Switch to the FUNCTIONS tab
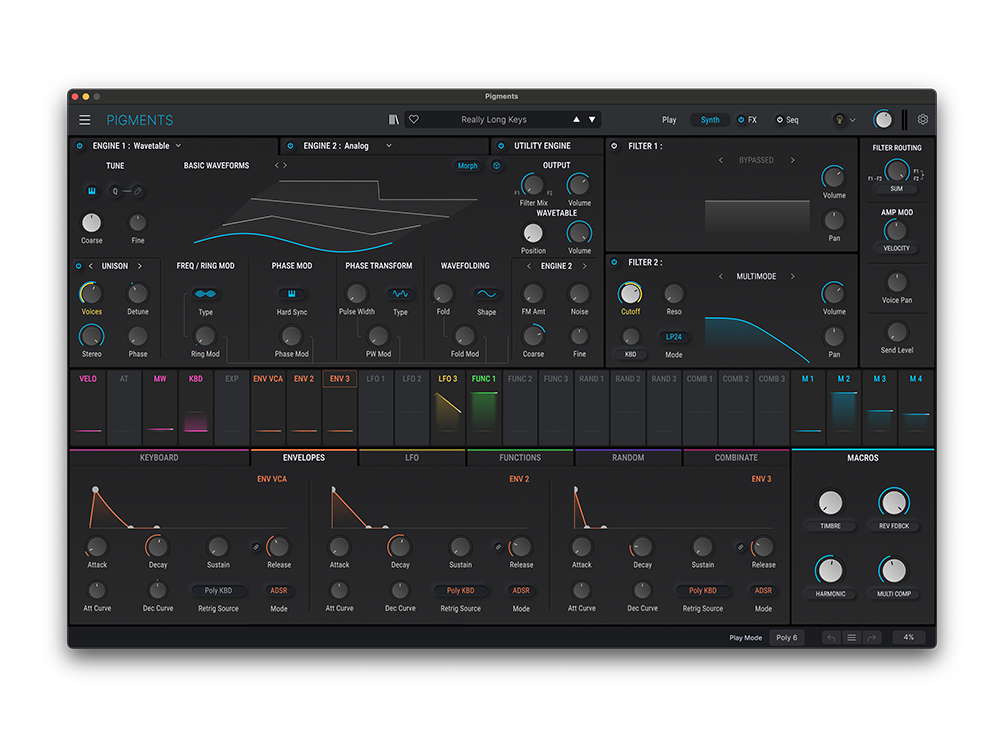Screen dimensions: 1004x749 pyautogui.click(x=520, y=458)
